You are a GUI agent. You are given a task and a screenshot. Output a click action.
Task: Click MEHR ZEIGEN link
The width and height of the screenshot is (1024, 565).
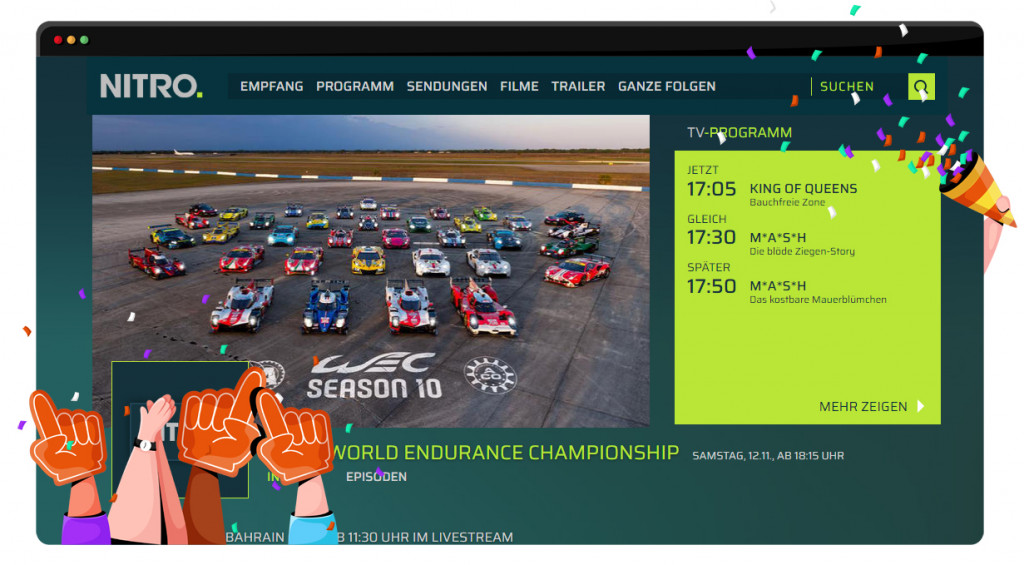863,406
